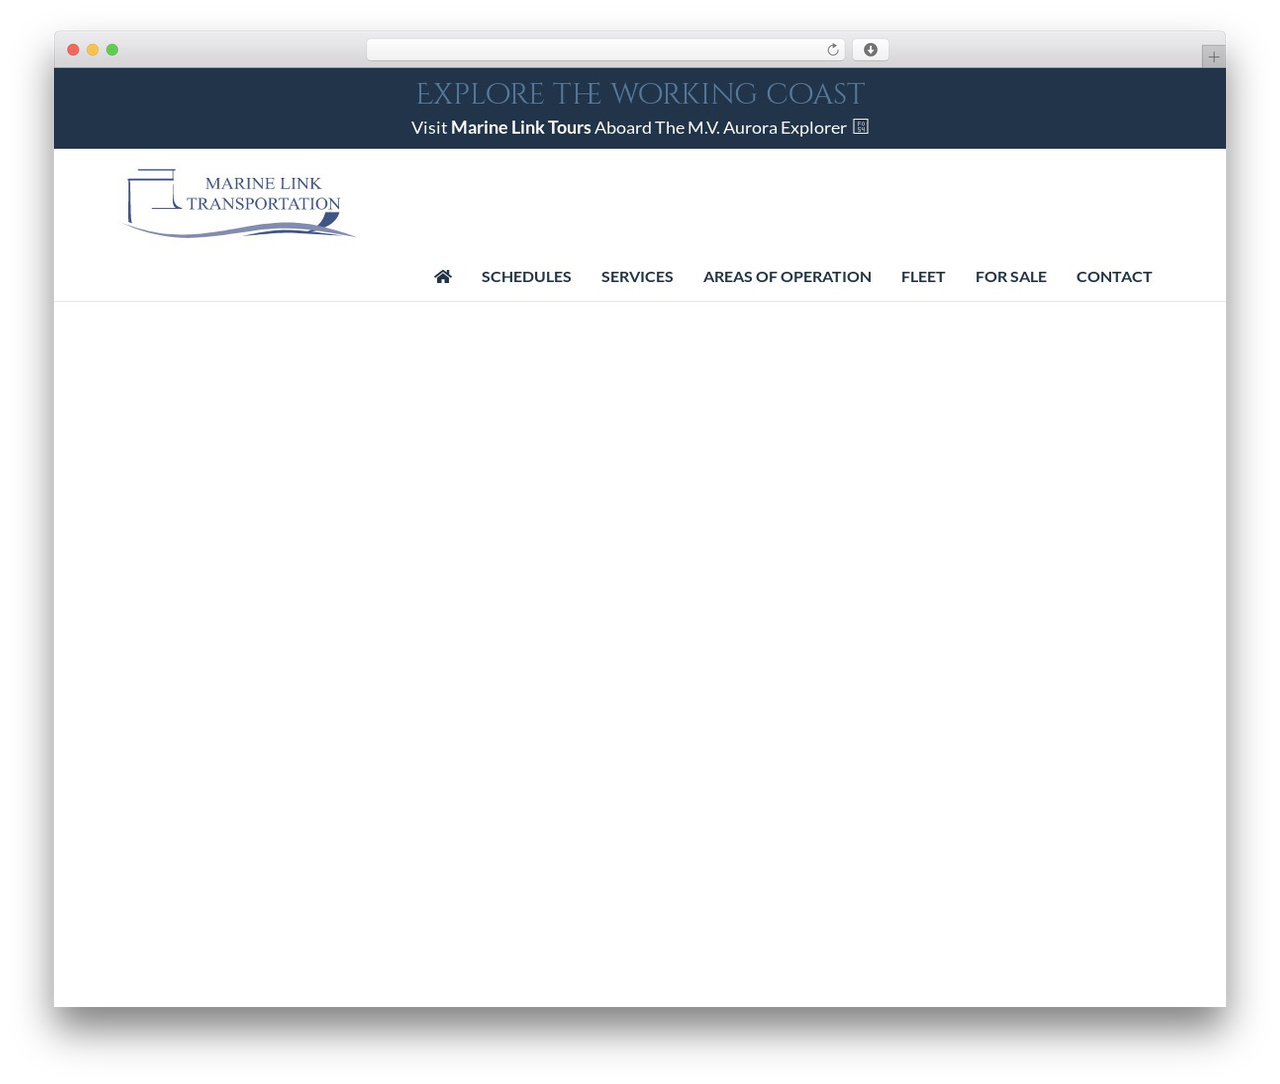Screen dimensions: 1280x1084
Task: Open the browser downloads button
Action: click(870, 50)
